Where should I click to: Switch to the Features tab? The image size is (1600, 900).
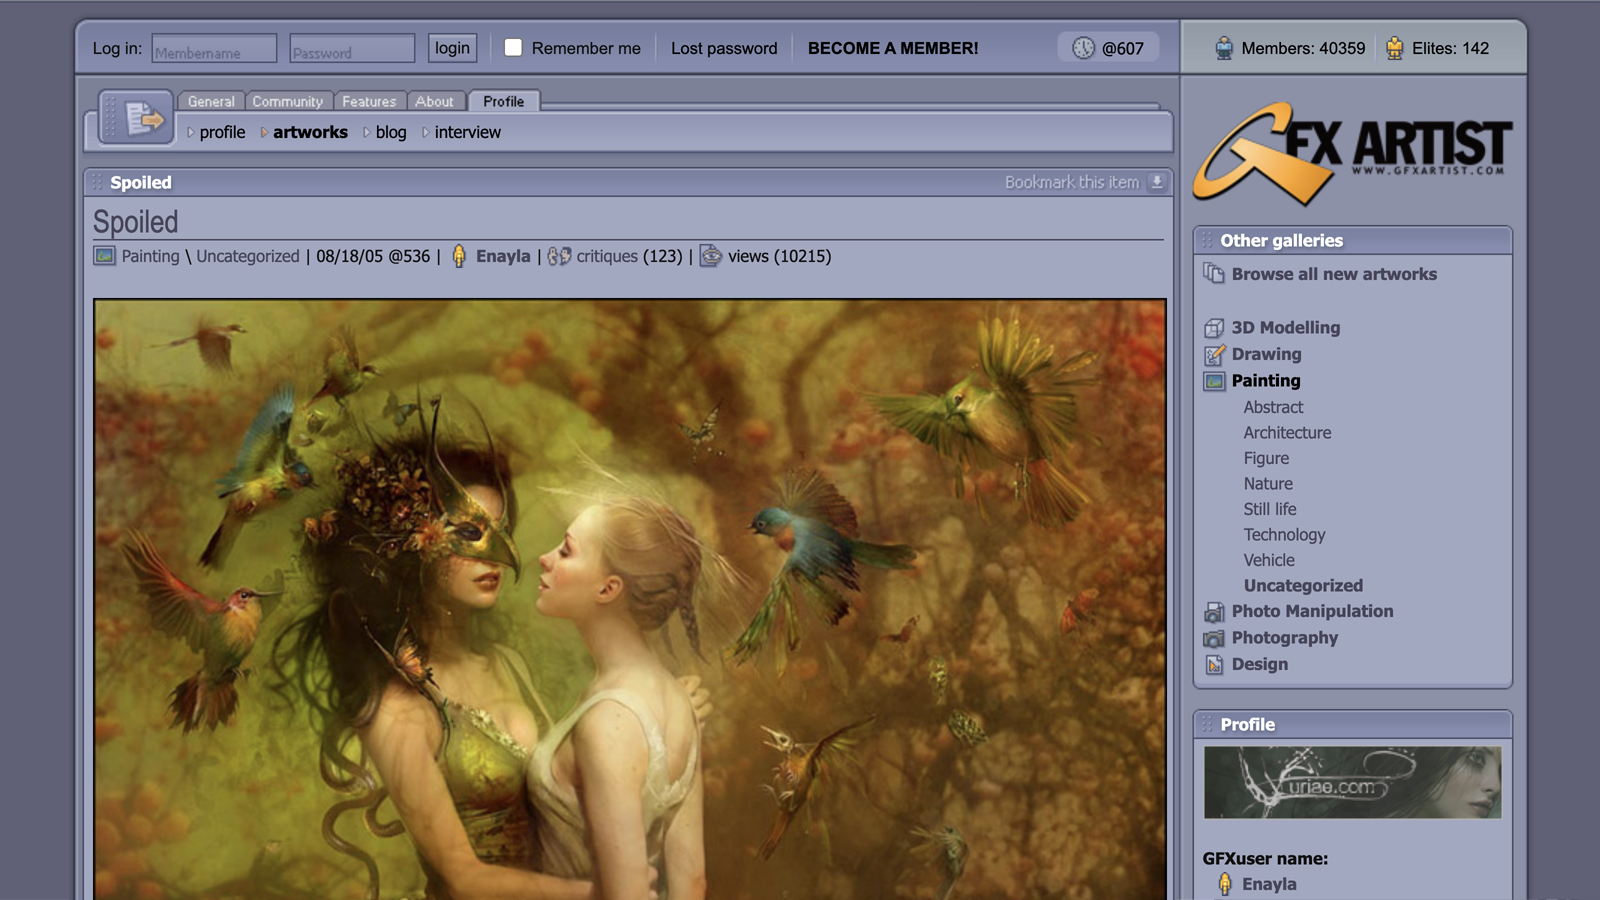tap(369, 101)
